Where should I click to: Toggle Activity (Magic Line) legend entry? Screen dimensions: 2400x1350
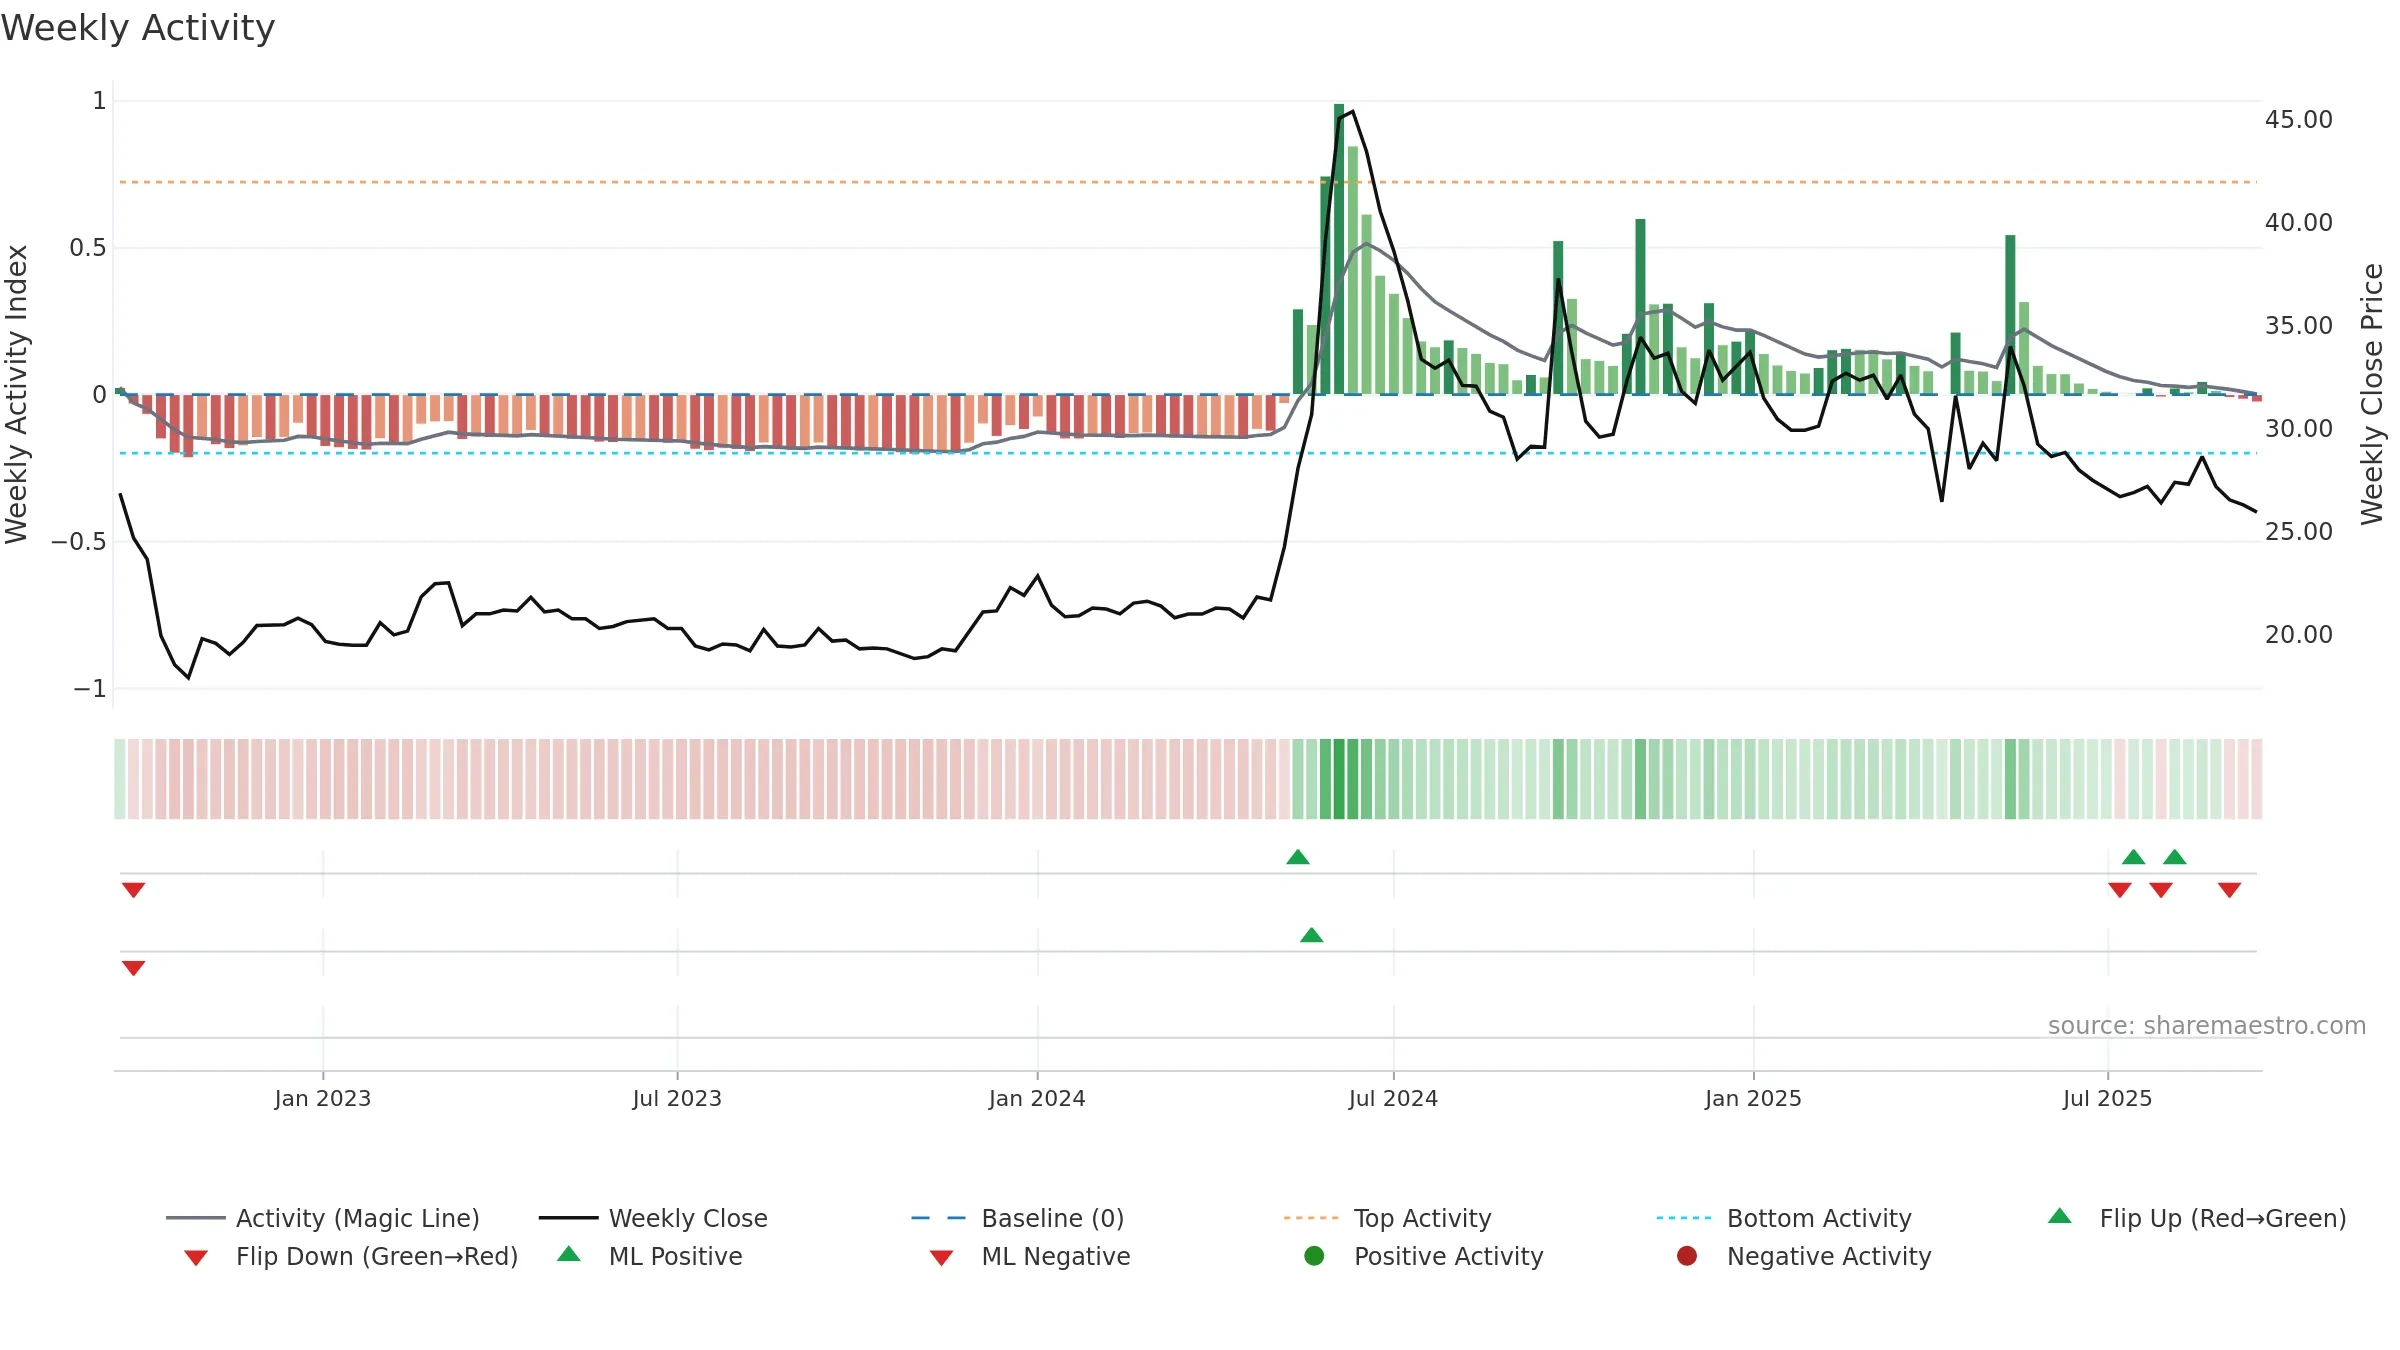[x=322, y=1218]
